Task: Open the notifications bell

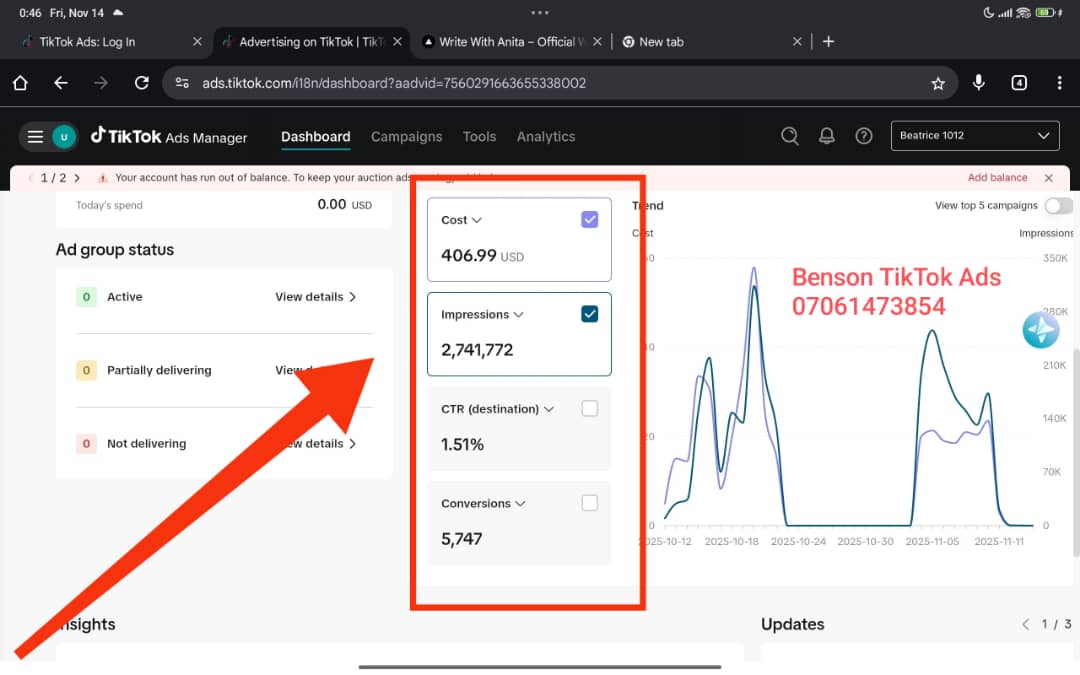Action: click(x=827, y=136)
